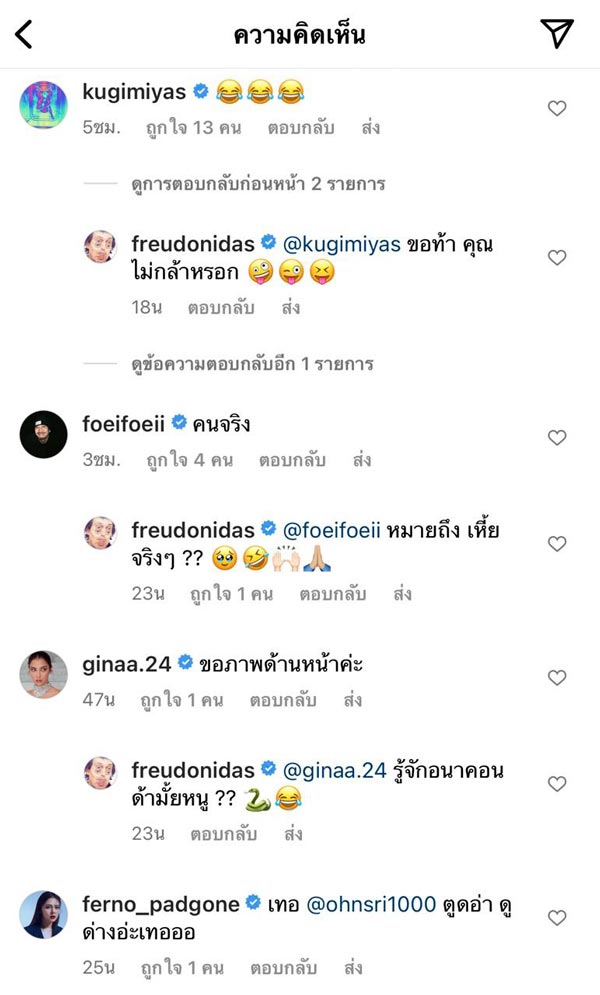Click the verified badge beside ginaa.24
This screenshot has height=995, width=600.
pyautogui.click(x=185, y=660)
